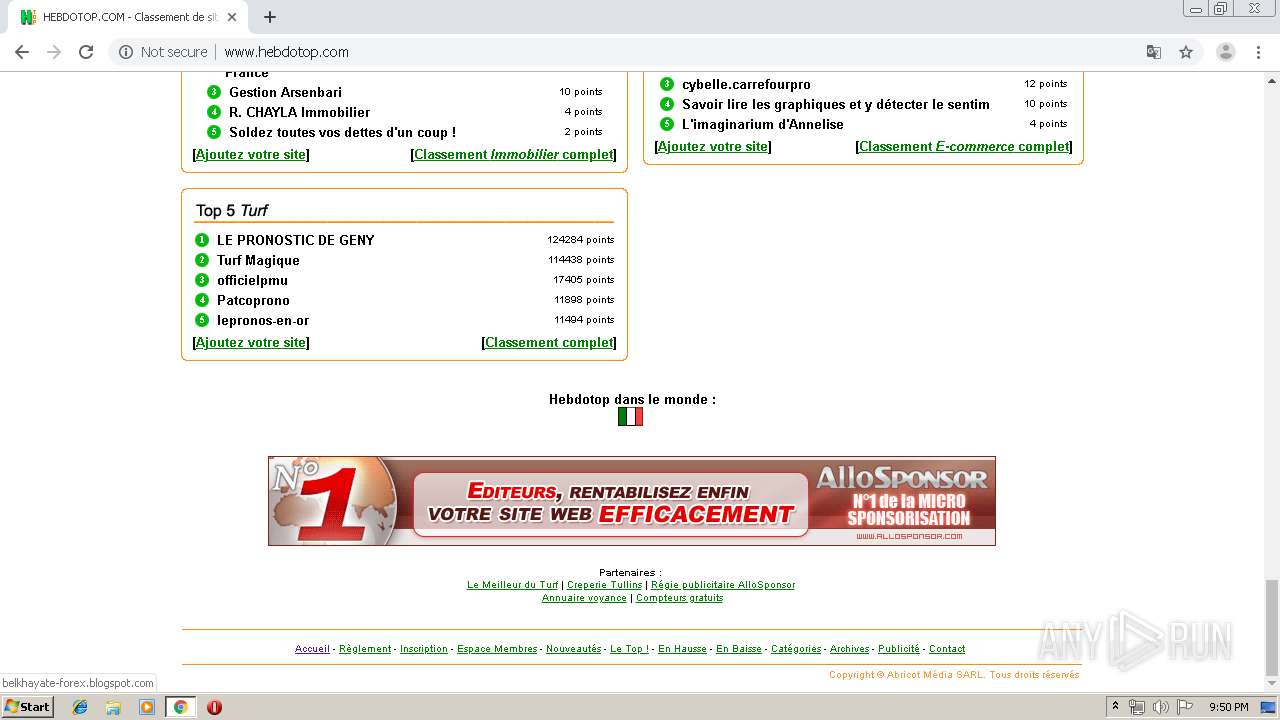The image size is (1280, 720).
Task: Open cybelle.carrefourpro entry
Action: tap(746, 84)
